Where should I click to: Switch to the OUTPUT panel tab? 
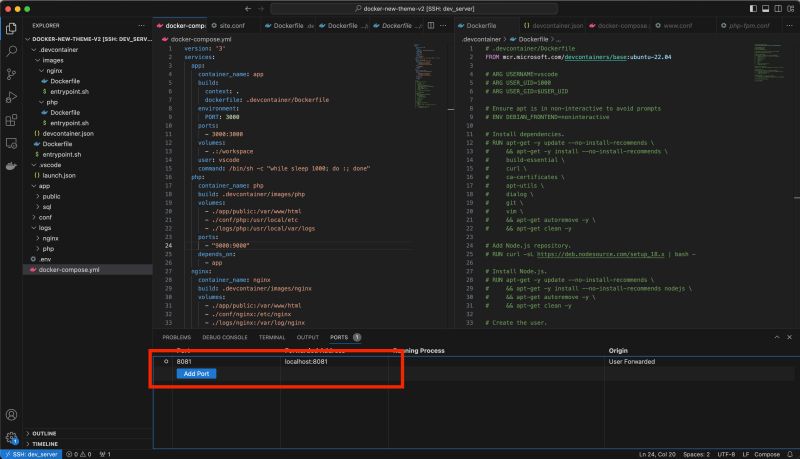(308, 337)
